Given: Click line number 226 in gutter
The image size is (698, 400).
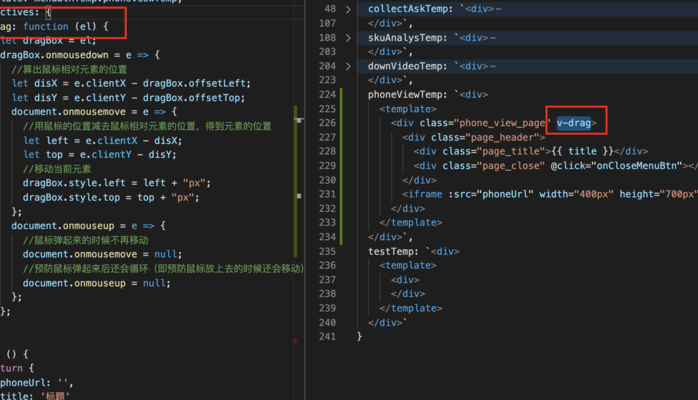Looking at the screenshot, I should click(327, 123).
